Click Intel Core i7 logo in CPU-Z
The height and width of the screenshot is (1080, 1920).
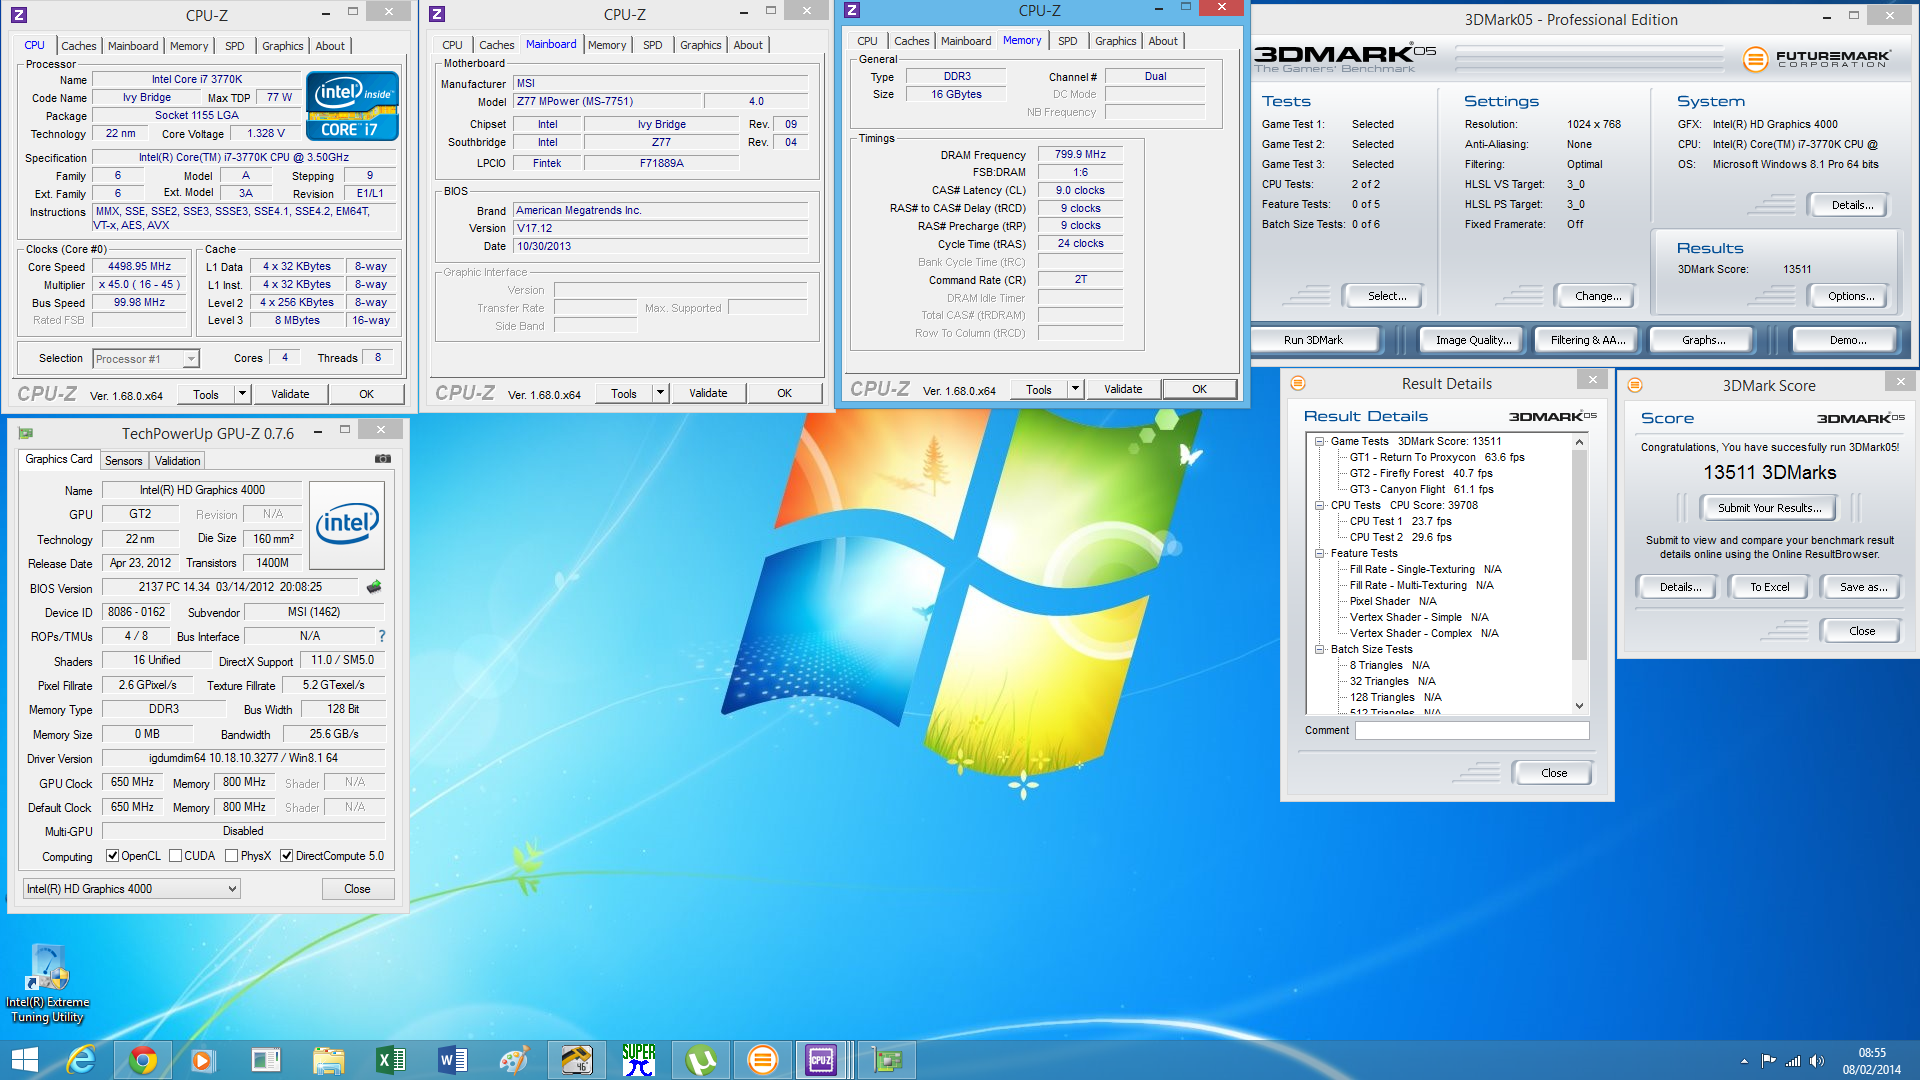pos(352,106)
